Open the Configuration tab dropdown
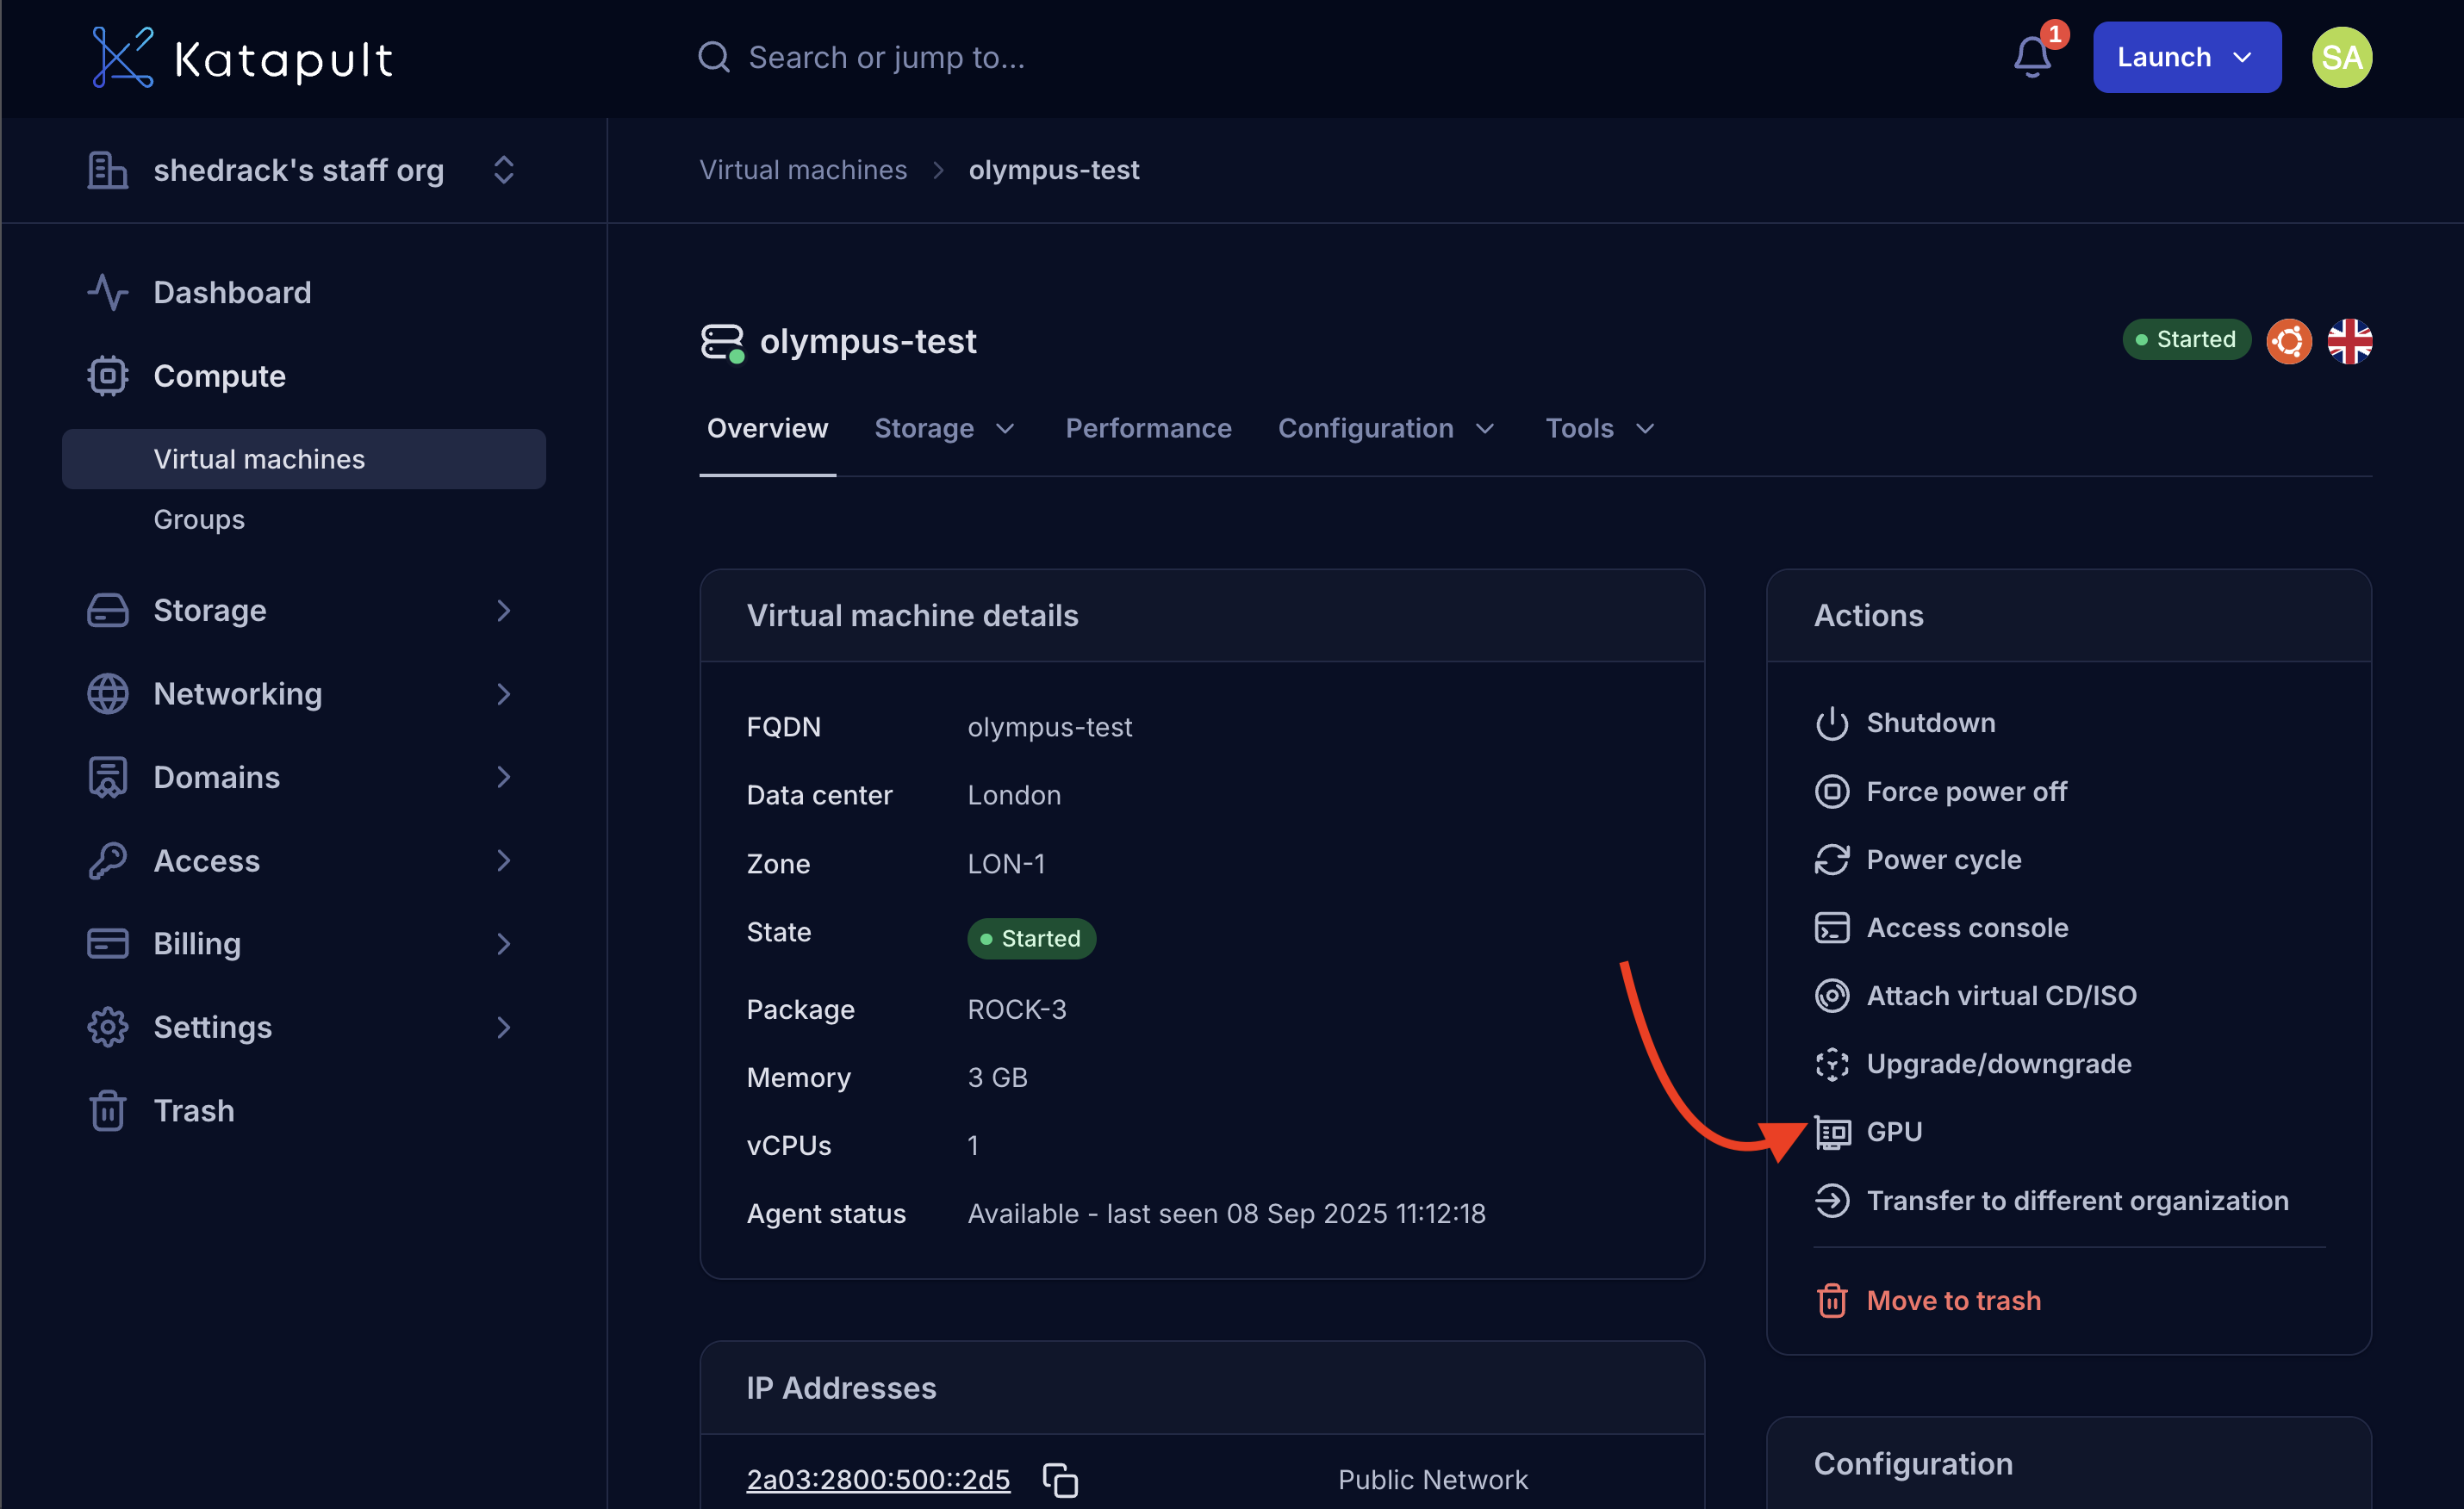This screenshot has width=2464, height=1509. coord(1386,428)
